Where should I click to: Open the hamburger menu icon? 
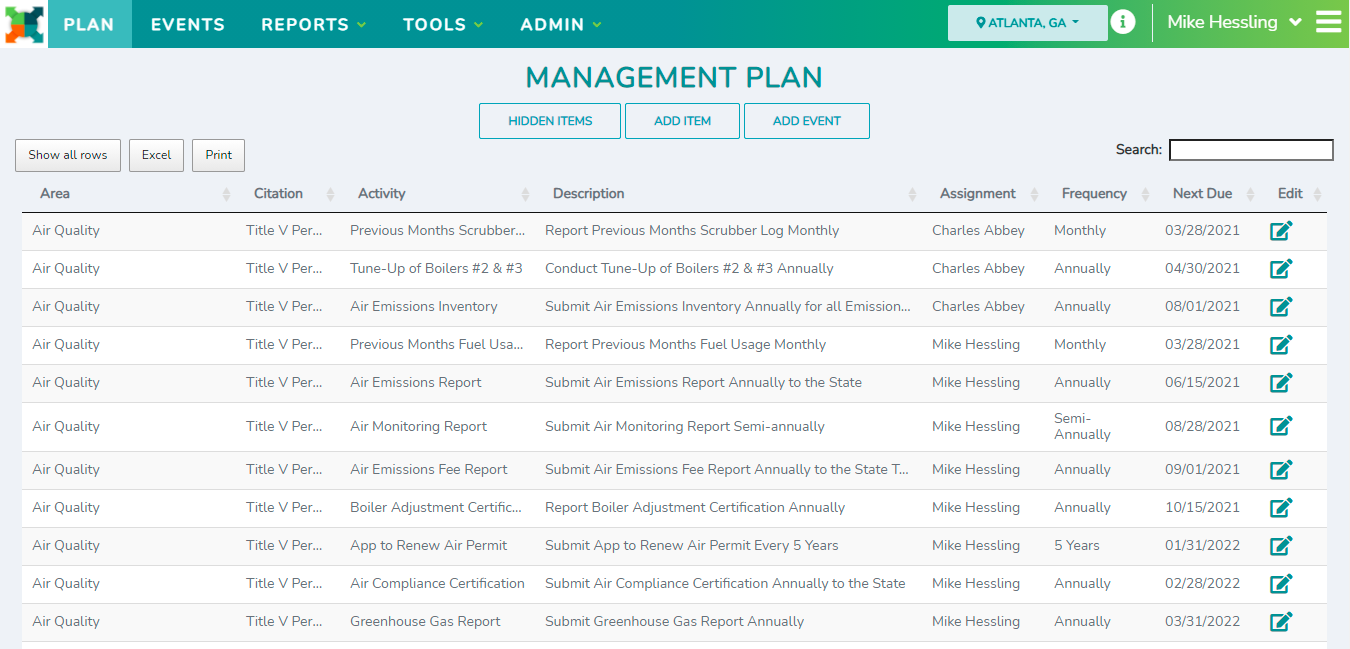[1329, 22]
